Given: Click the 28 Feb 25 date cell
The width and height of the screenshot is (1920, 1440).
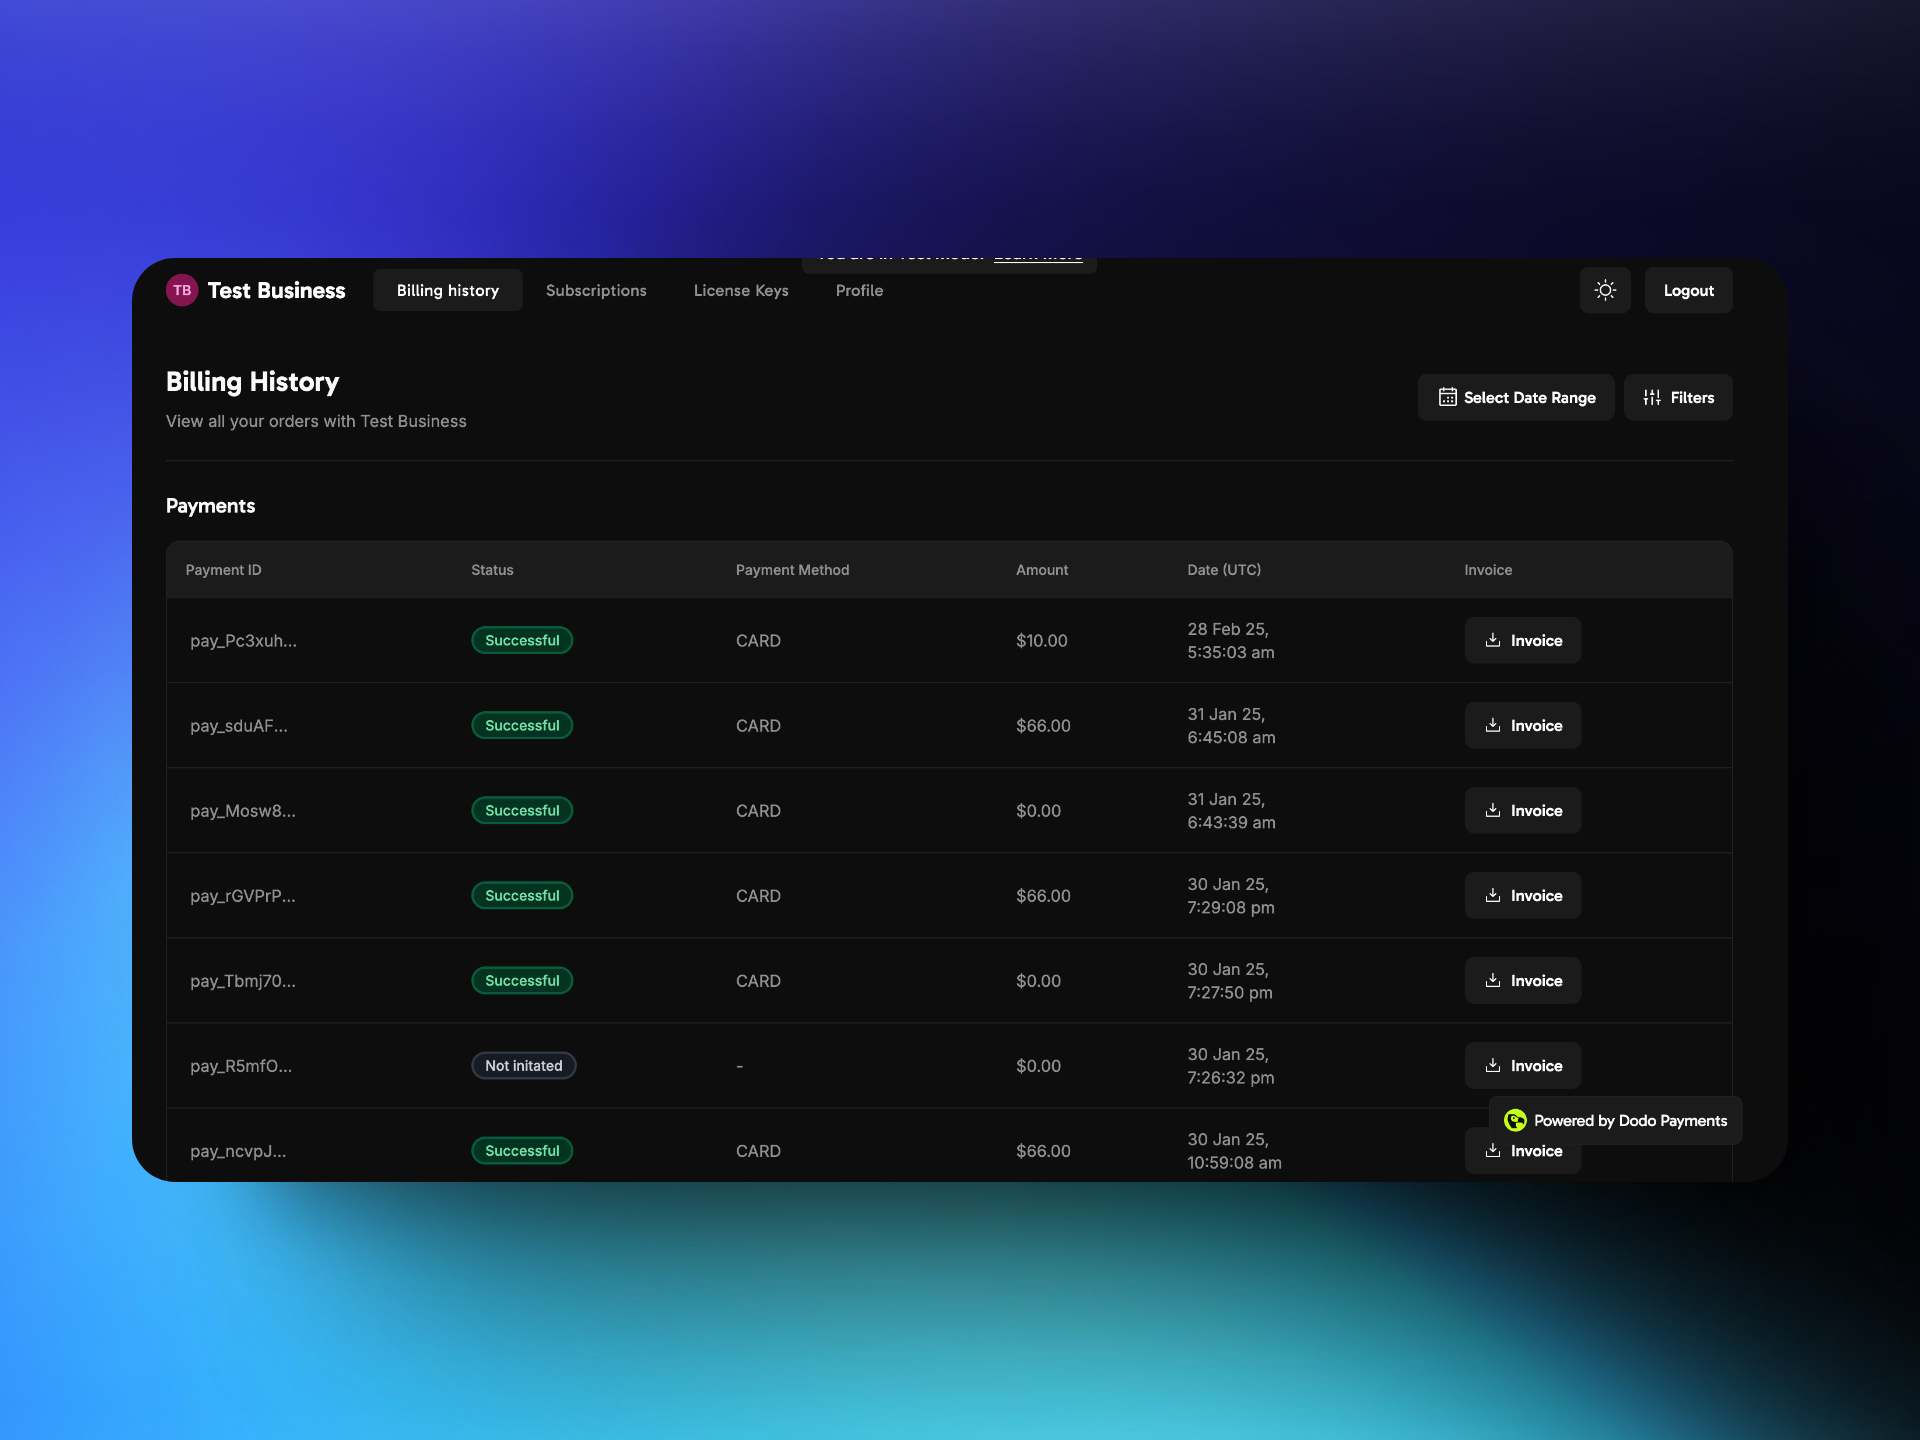Looking at the screenshot, I should point(1231,640).
